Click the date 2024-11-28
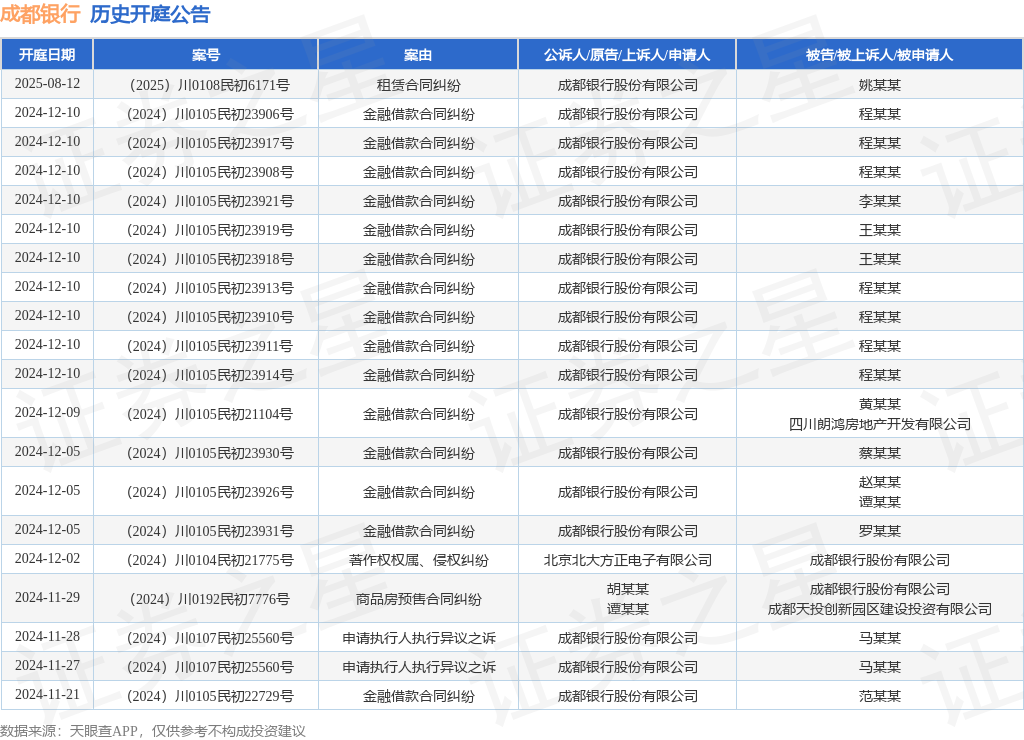 (x=47, y=637)
